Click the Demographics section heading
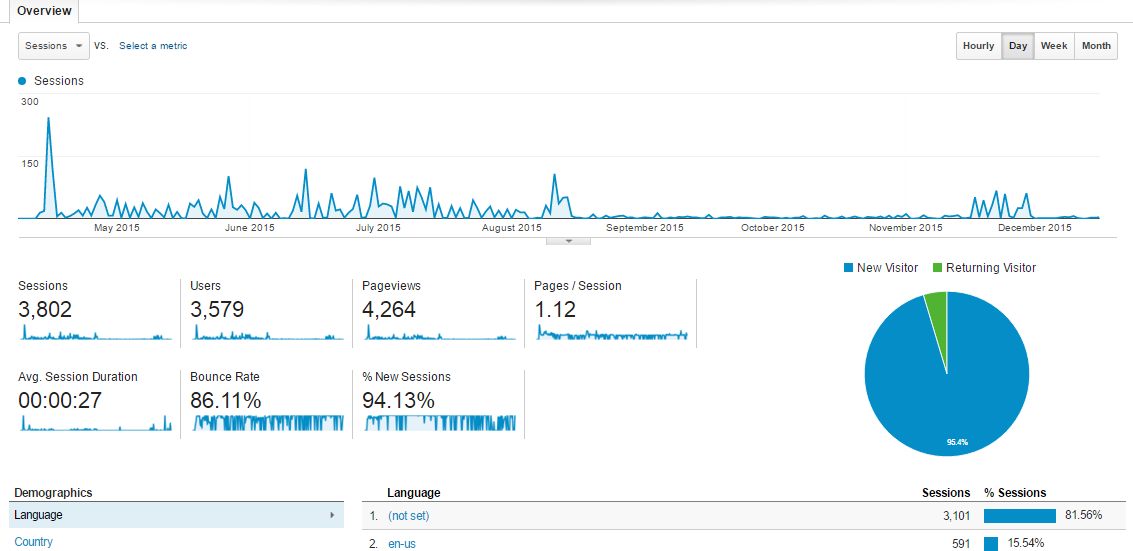The width and height of the screenshot is (1133, 551). 53,493
